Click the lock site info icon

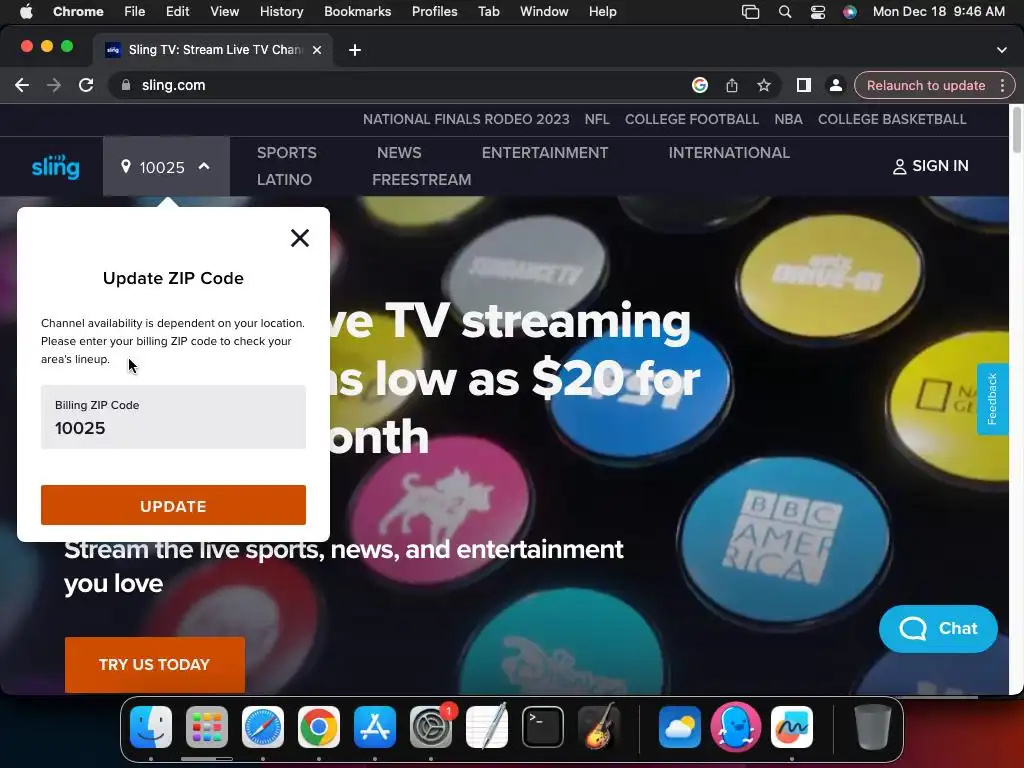126,86
